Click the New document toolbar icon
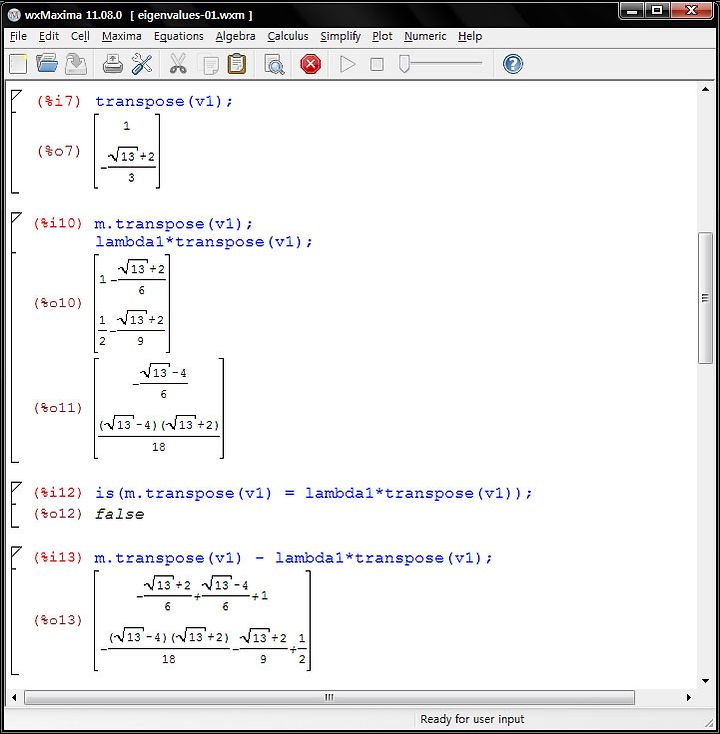Image resolution: width=720 pixels, height=734 pixels. tap(18, 64)
